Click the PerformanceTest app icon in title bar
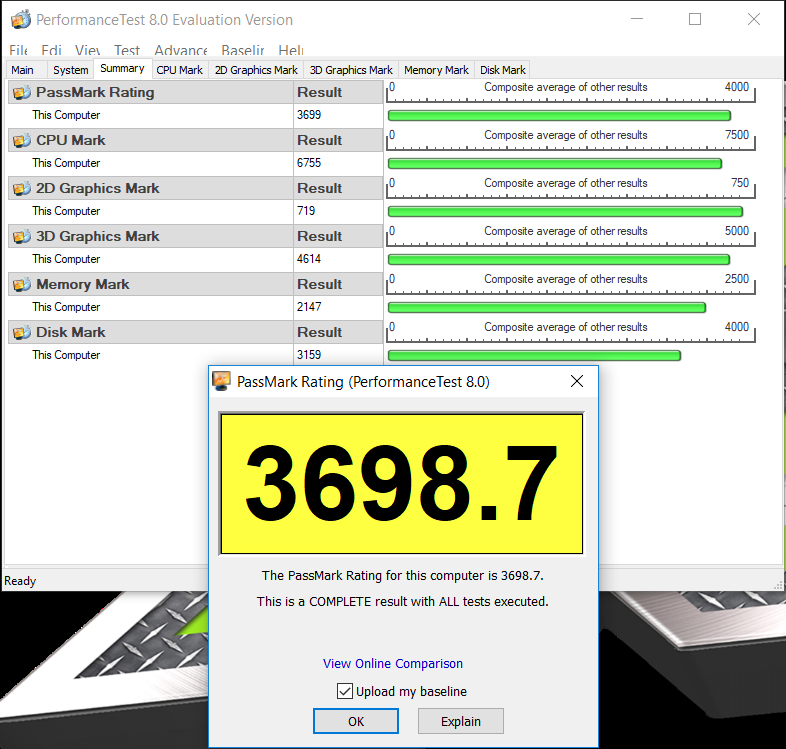Viewport: 786px width, 749px height. click(x=21, y=20)
